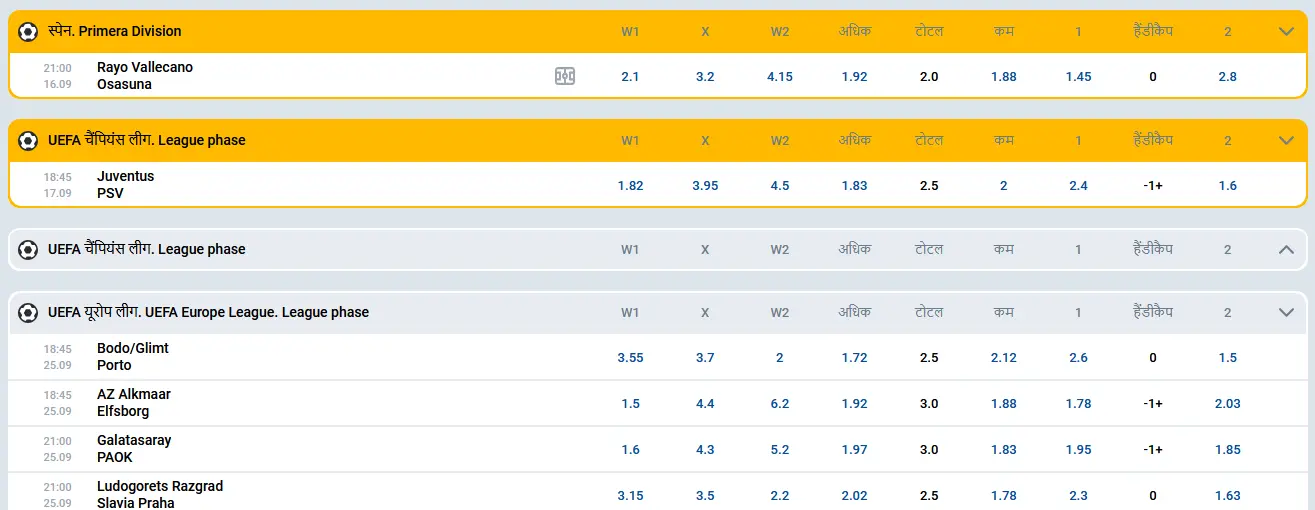The width and height of the screenshot is (1315, 510).
Task: Click the soccer ball icon beside Primera Division
Action: click(x=28, y=32)
